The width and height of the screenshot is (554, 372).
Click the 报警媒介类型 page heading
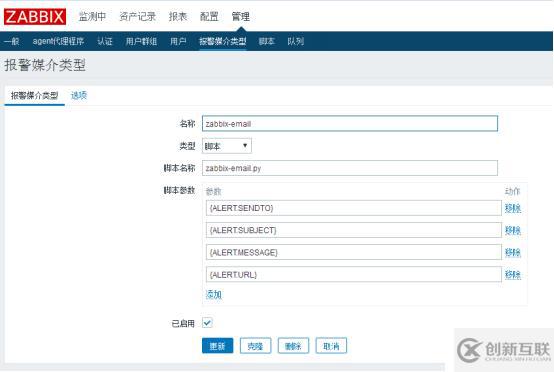[45, 65]
